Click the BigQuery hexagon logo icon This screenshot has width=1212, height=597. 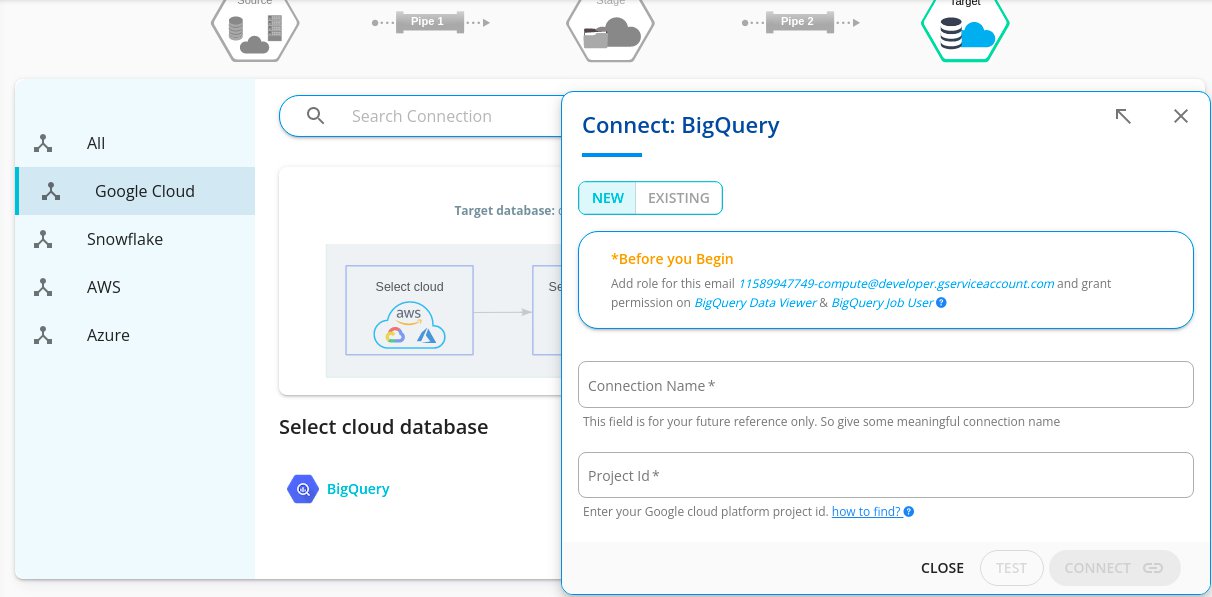pyautogui.click(x=303, y=489)
